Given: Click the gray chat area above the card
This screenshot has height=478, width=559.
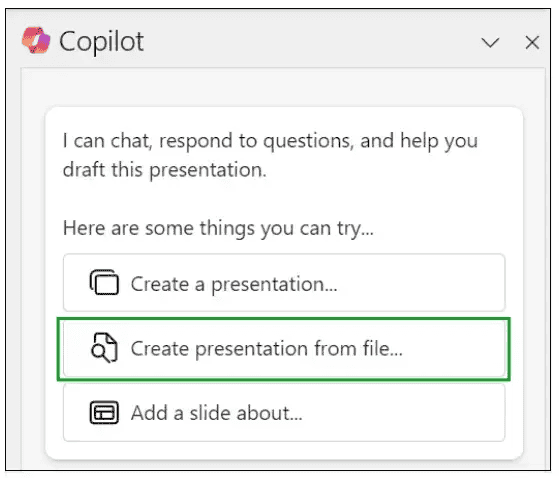Looking at the screenshot, I should tap(283, 87).
